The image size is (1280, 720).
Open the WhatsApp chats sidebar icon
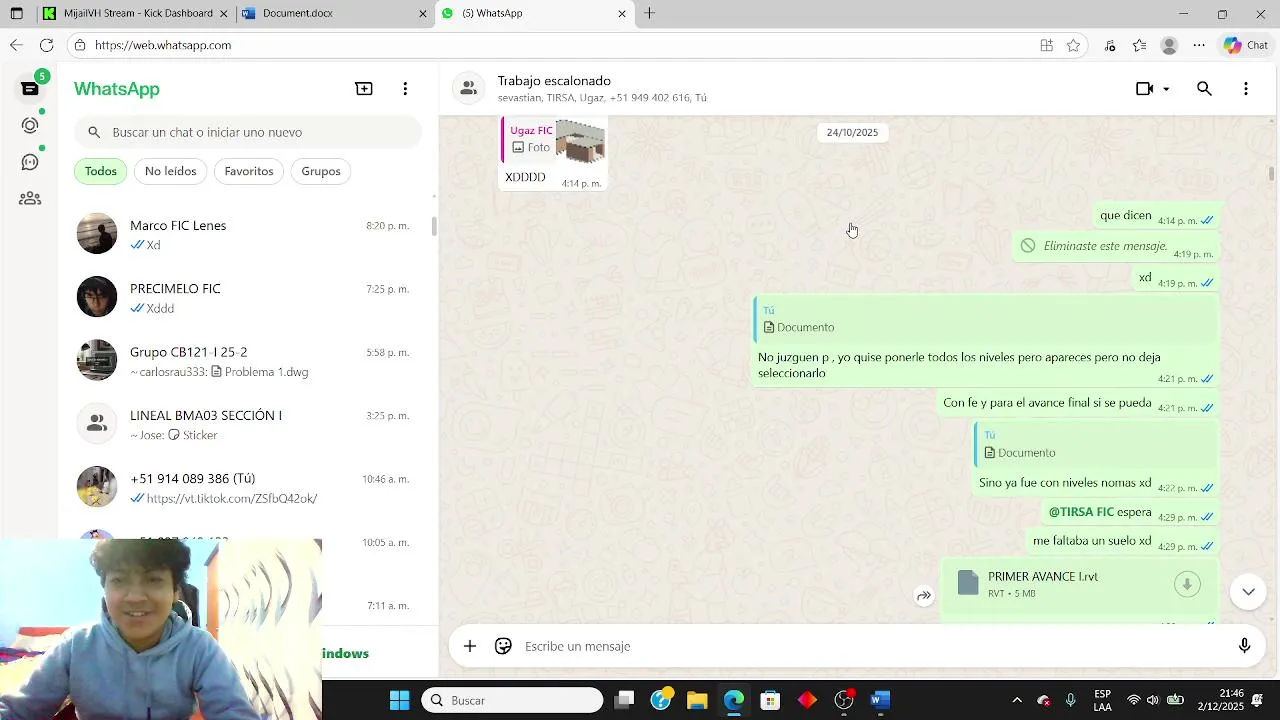pyautogui.click(x=30, y=88)
